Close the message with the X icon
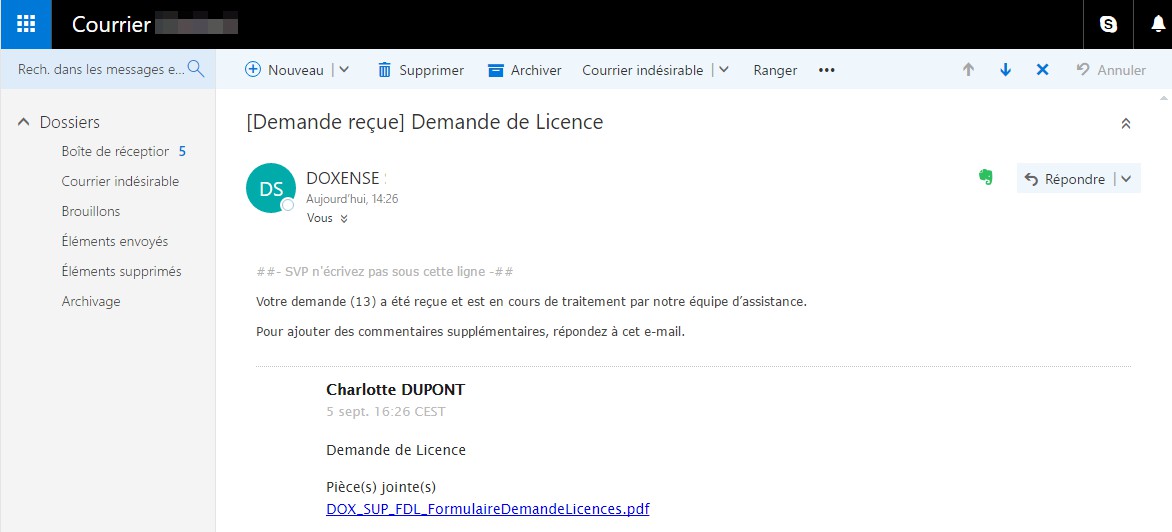This screenshot has height=532, width=1172. [x=1042, y=70]
